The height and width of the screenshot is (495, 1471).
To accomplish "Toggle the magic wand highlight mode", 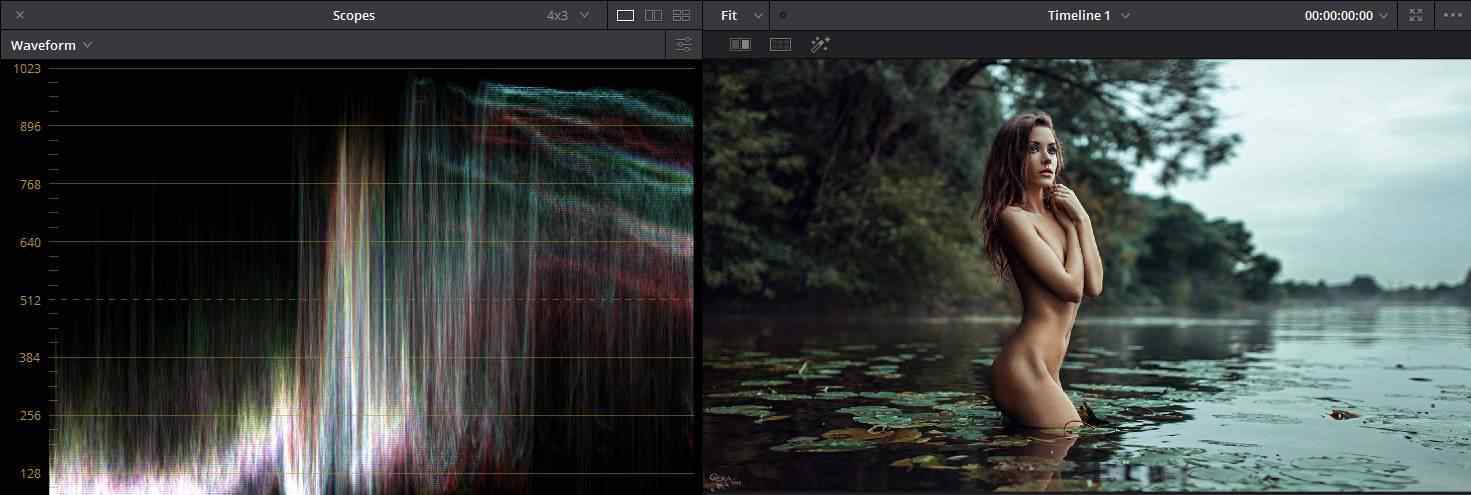I will [820, 44].
